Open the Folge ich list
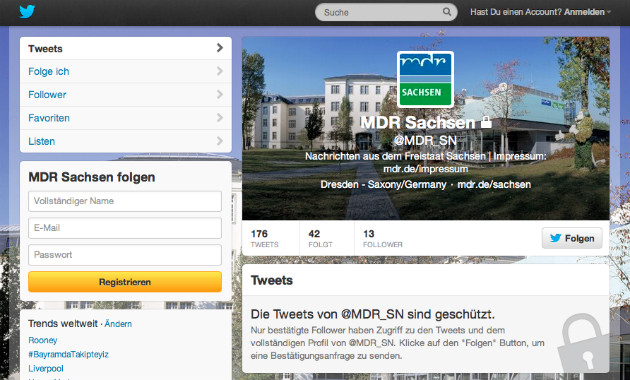The image size is (630, 380). 126,72
